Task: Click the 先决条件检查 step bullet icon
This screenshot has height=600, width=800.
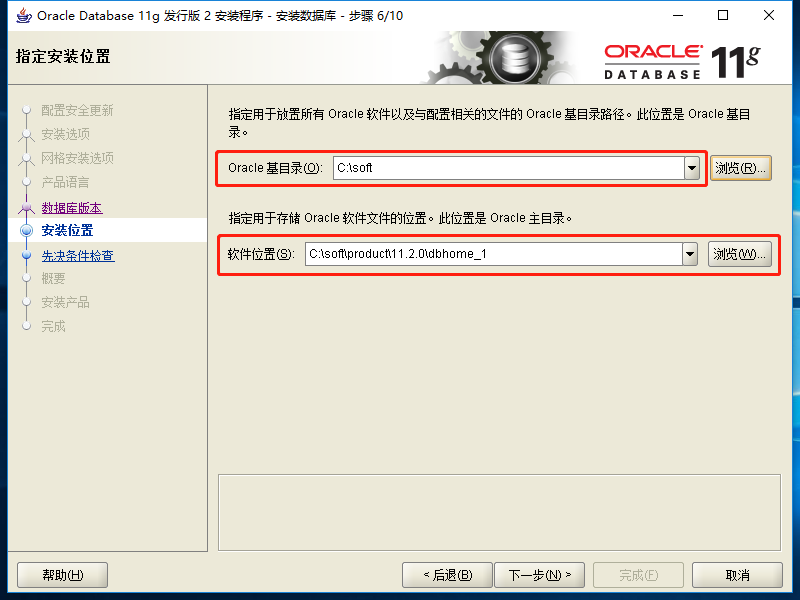Action: (27, 256)
